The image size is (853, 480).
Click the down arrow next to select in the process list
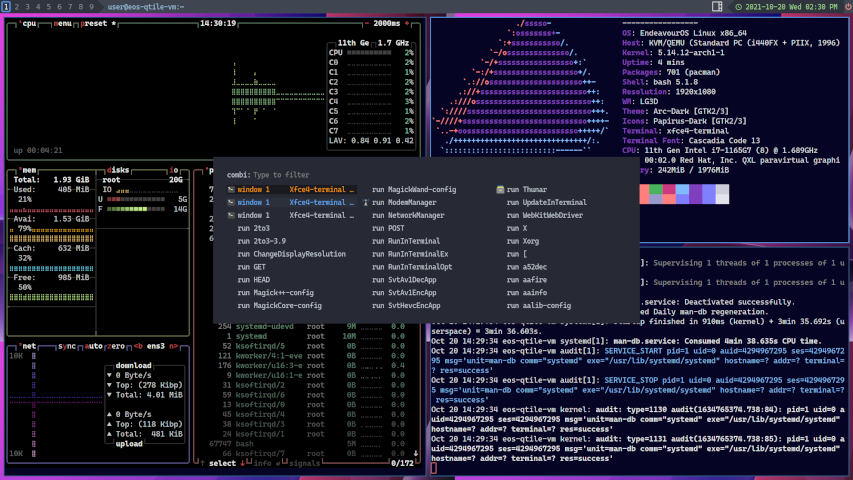[244, 463]
